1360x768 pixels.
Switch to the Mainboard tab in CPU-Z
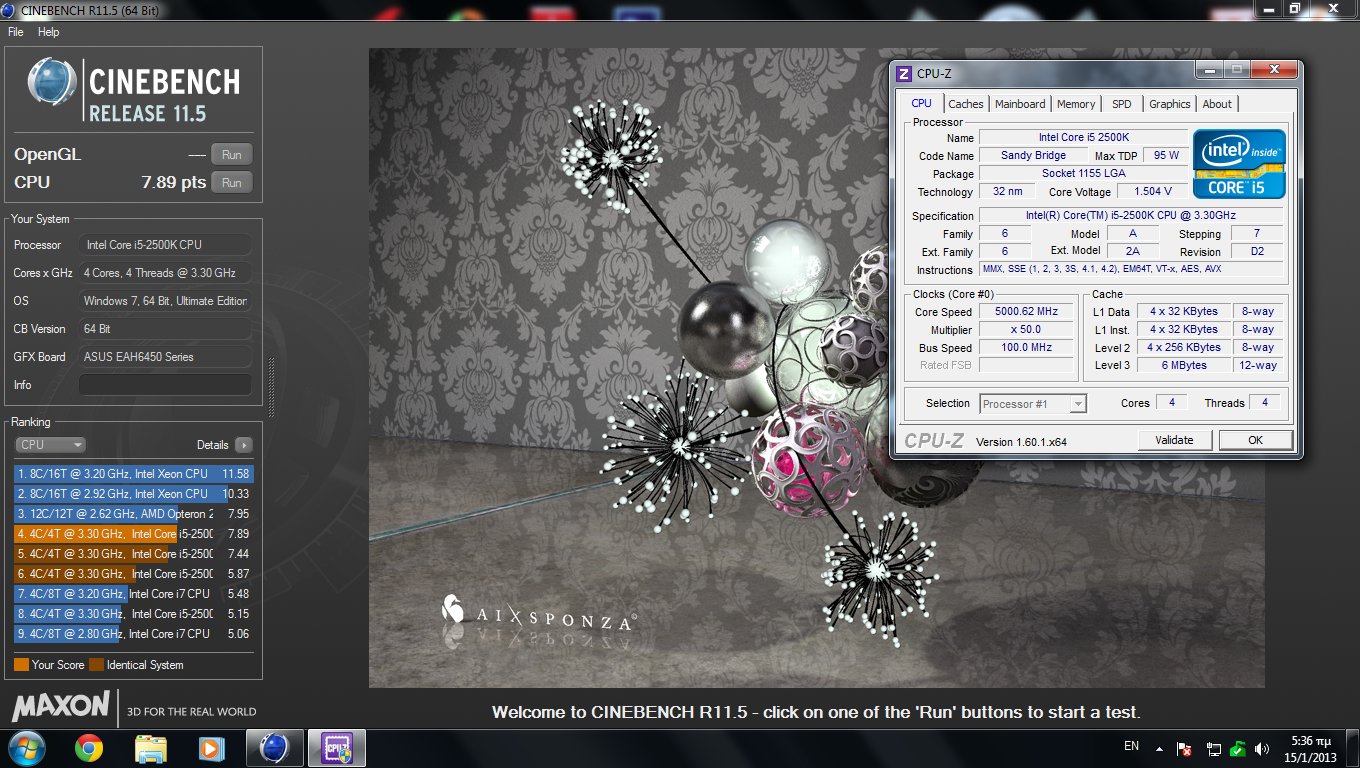[x=1020, y=104]
